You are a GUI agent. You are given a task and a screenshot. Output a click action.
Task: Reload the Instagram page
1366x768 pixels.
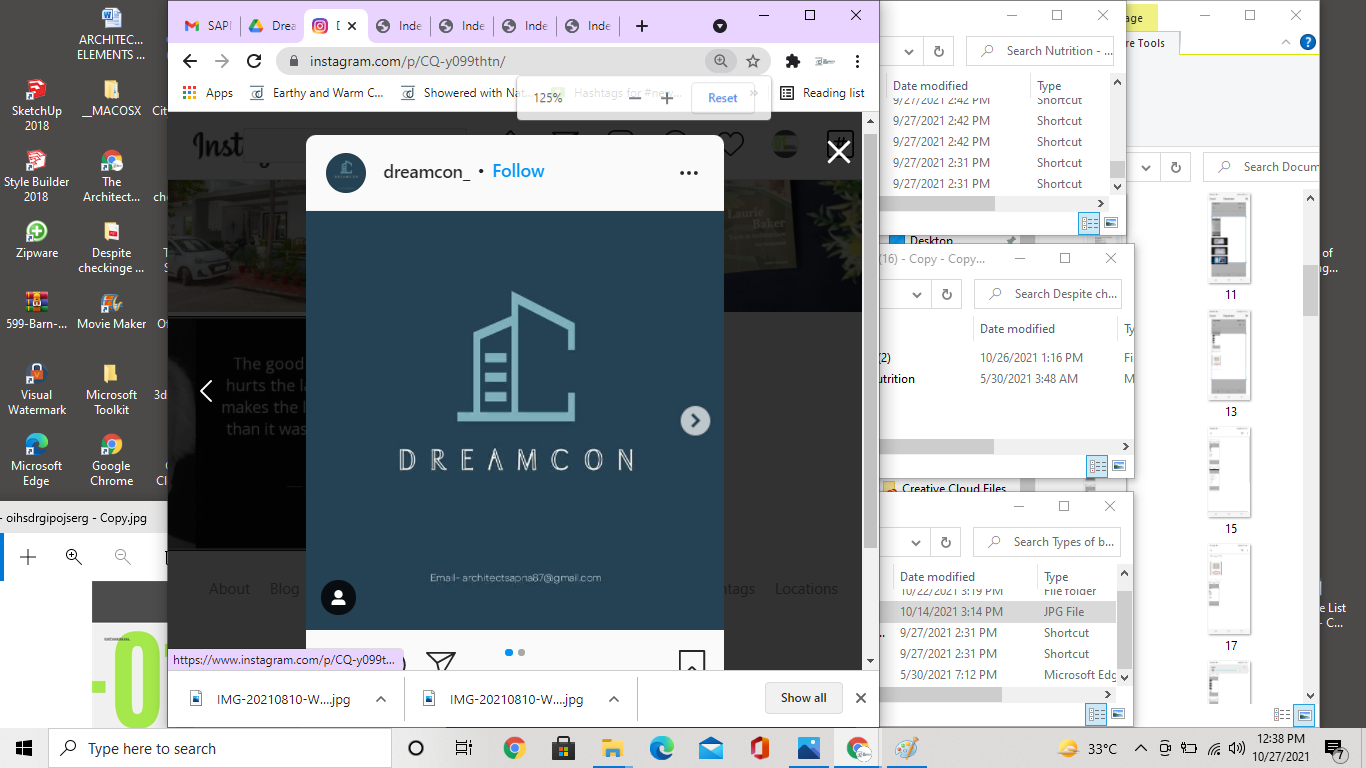point(254,61)
